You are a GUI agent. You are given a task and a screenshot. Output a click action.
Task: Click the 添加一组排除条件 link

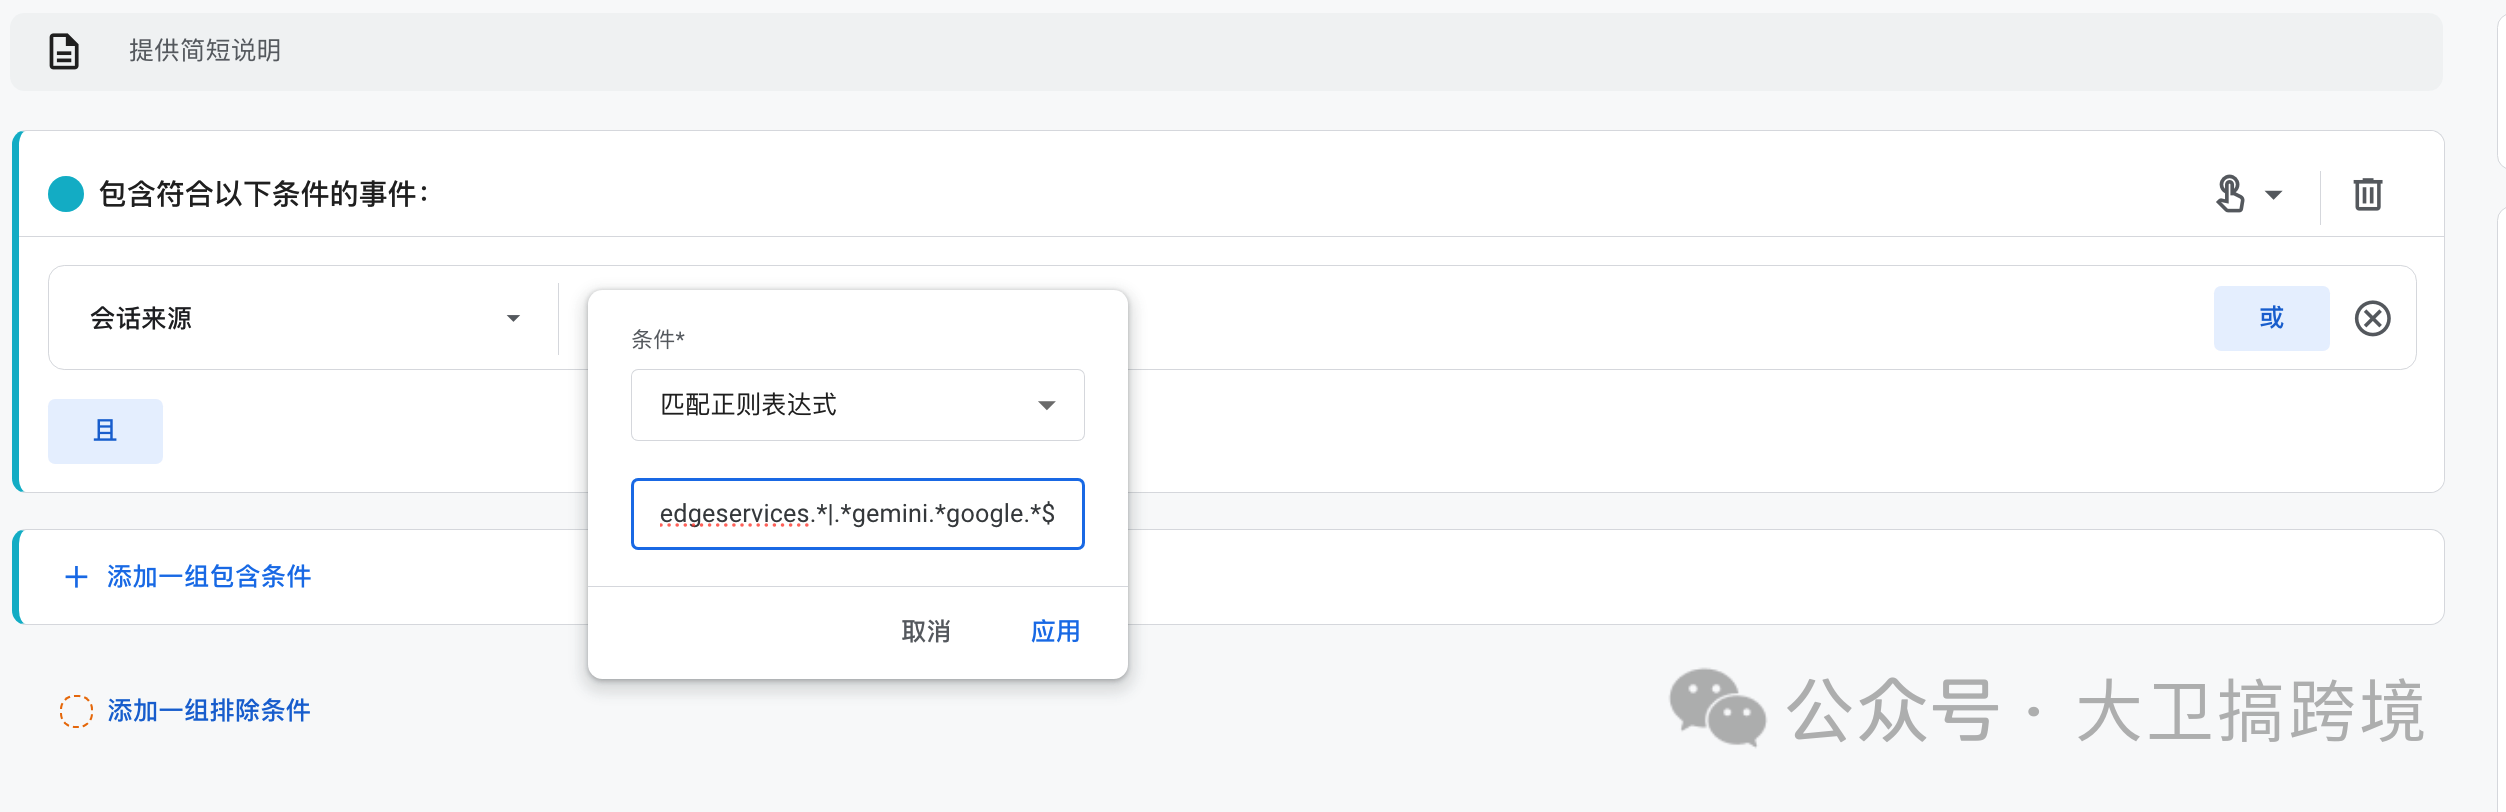click(210, 711)
